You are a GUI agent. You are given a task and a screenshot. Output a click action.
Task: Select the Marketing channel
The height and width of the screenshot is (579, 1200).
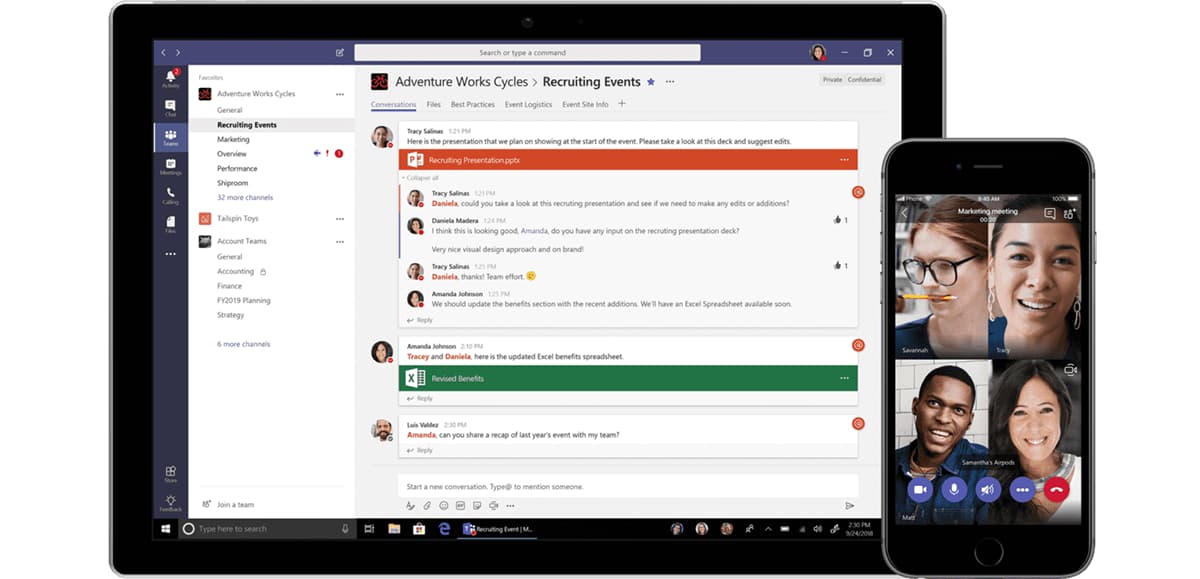(x=233, y=139)
